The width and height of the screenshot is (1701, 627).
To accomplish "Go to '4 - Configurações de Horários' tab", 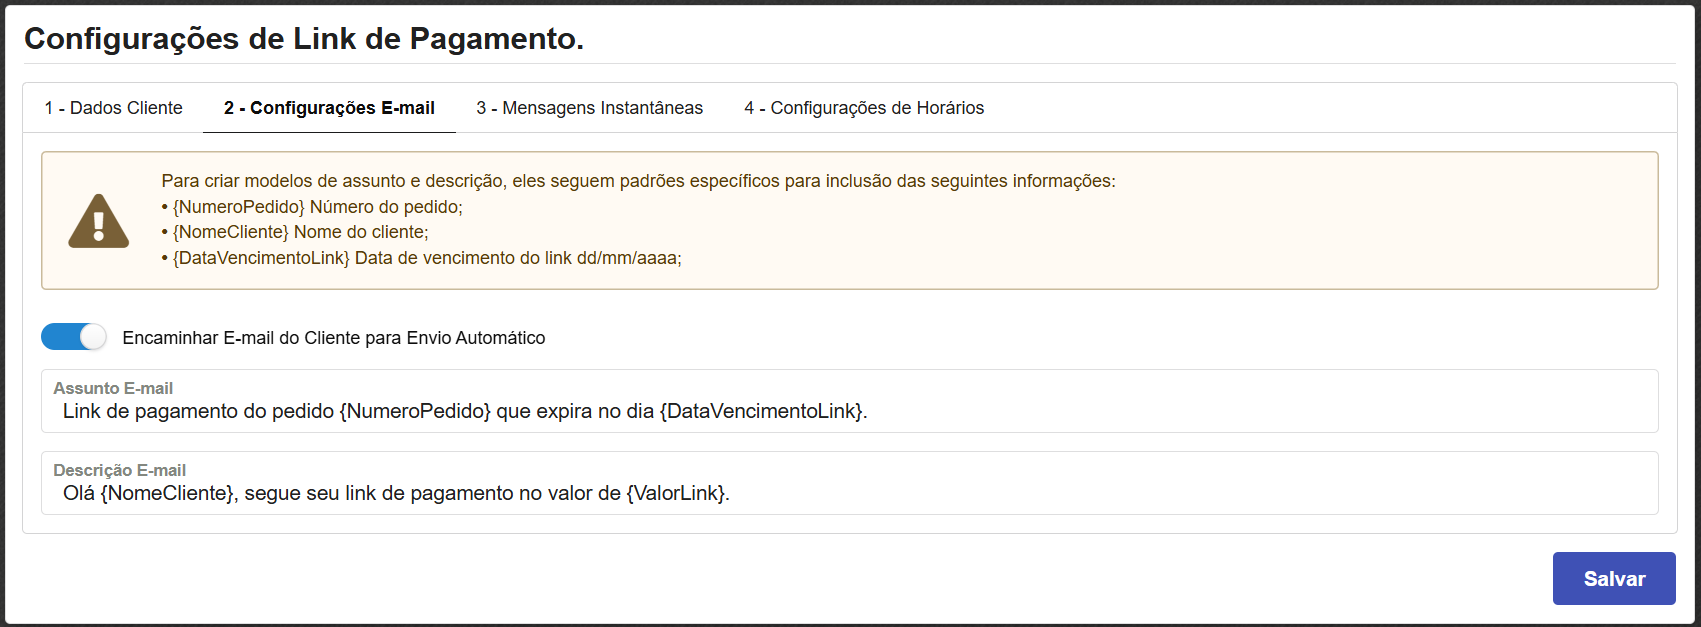I will coord(864,108).
